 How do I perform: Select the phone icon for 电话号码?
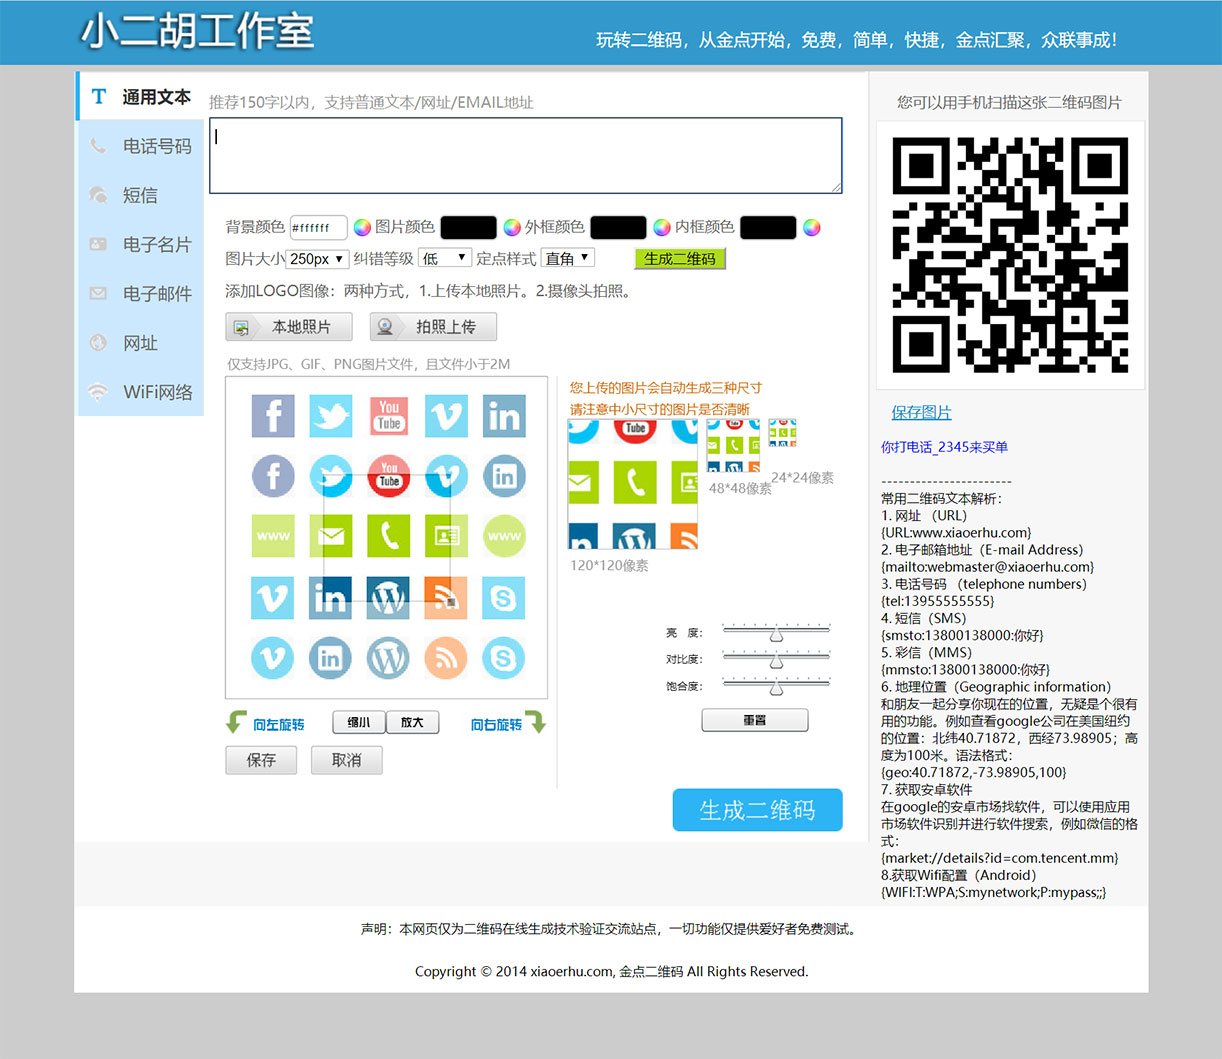click(98, 146)
